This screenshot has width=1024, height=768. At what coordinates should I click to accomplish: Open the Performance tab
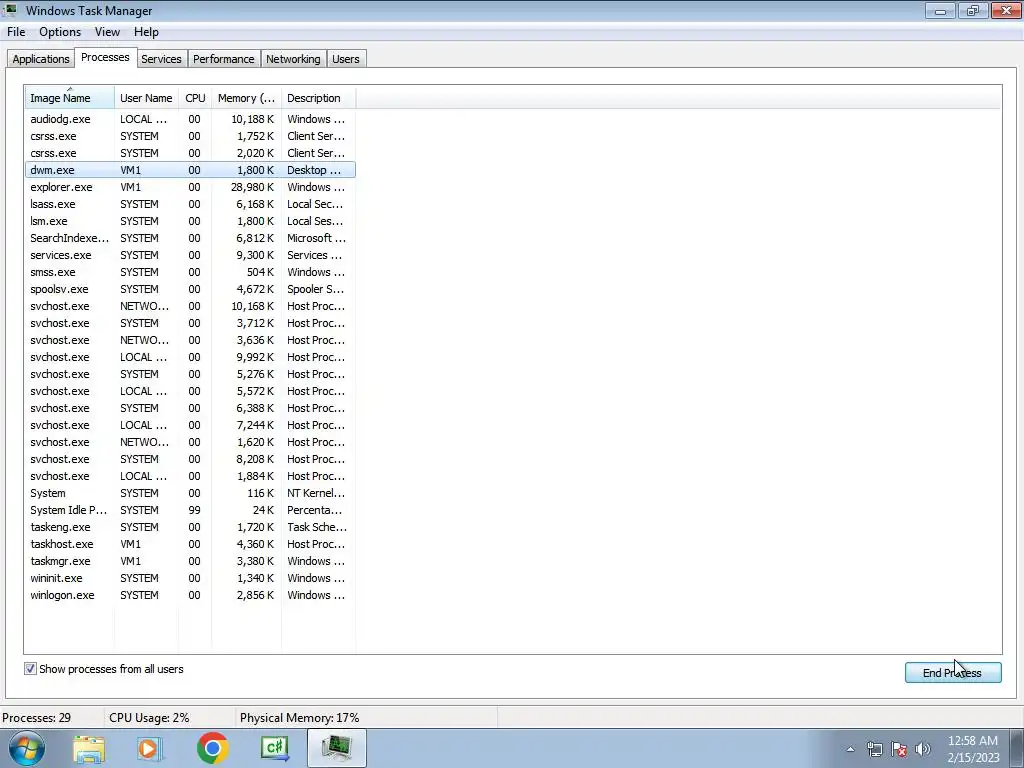[x=223, y=59]
